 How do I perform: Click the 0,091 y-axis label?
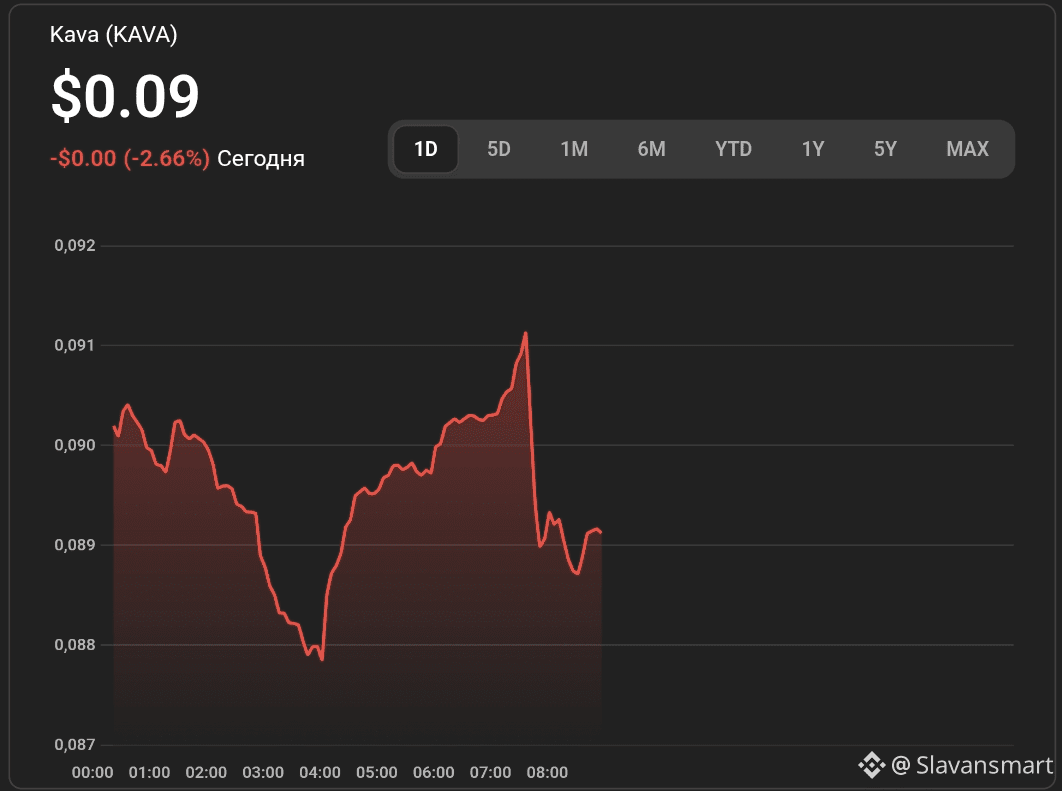[x=75, y=345]
